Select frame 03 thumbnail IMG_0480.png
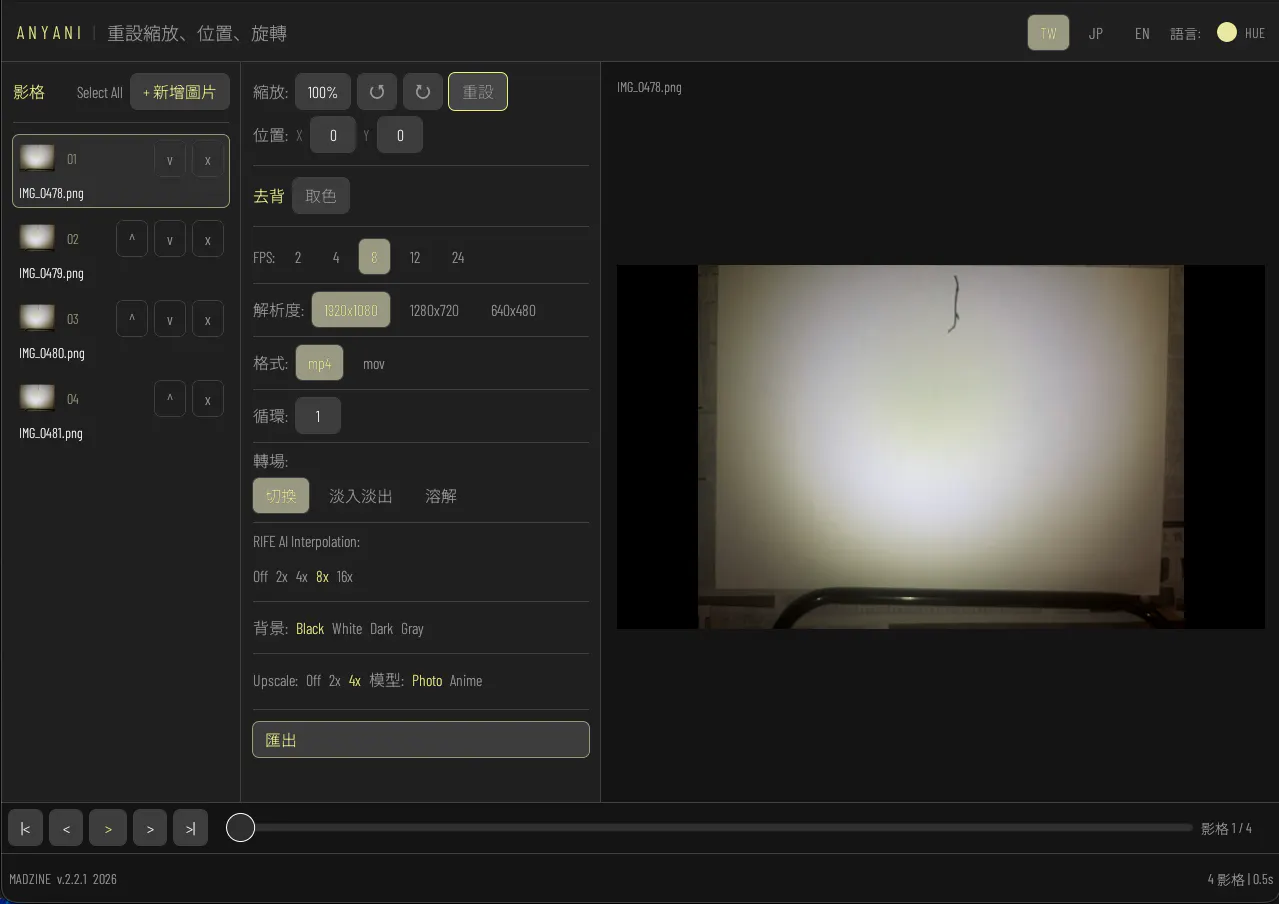Screen dimensions: 1279x904 [x=38, y=318]
